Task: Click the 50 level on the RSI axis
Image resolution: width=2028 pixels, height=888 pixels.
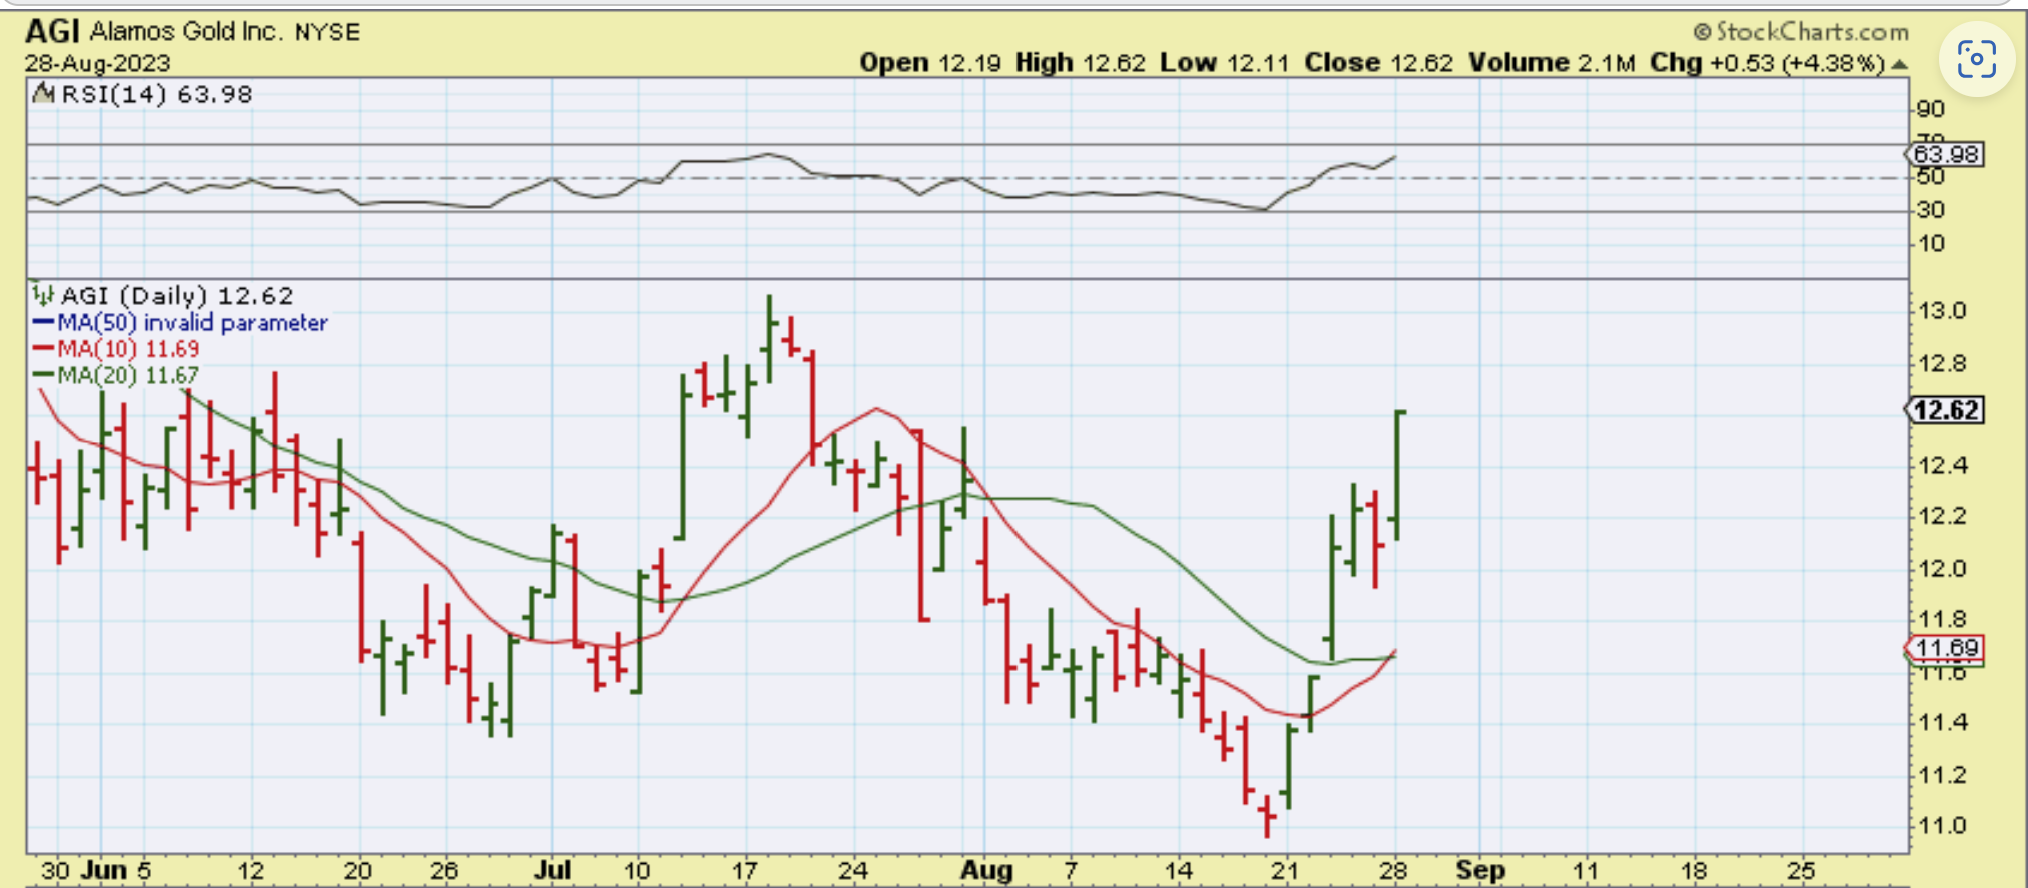Action: tap(1931, 177)
